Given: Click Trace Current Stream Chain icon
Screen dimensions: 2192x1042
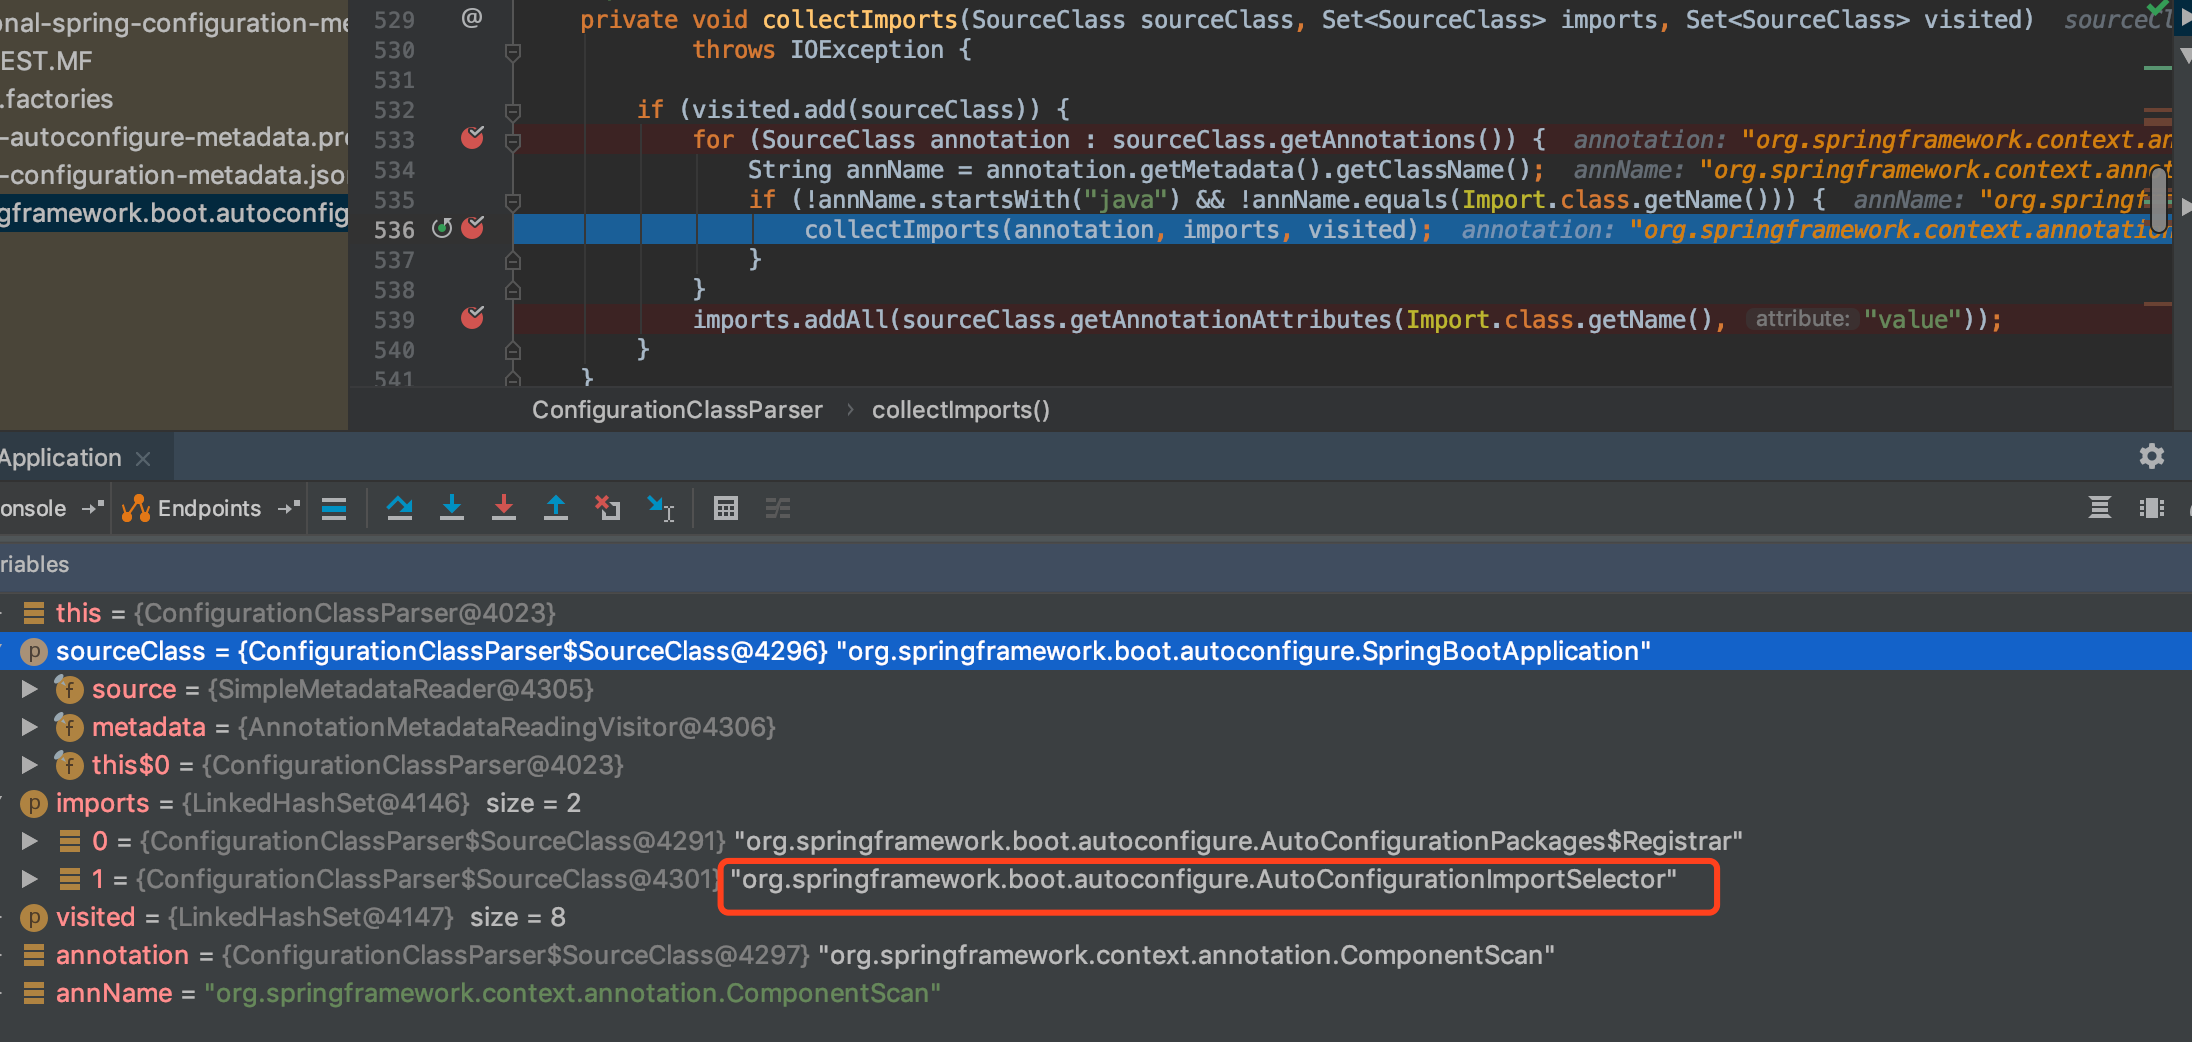Looking at the screenshot, I should (x=778, y=509).
